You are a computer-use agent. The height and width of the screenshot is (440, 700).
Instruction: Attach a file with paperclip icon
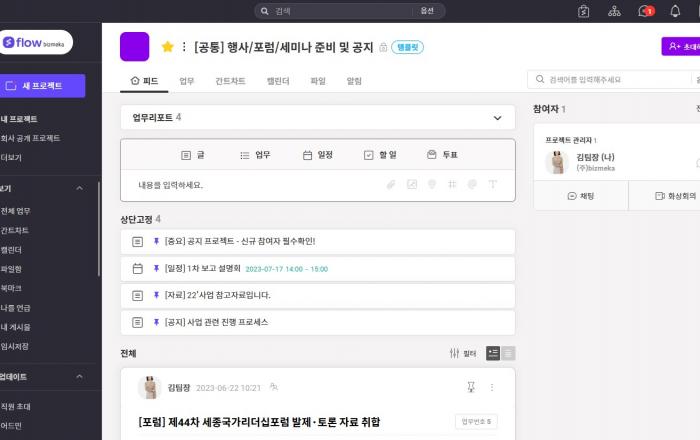coord(391,184)
